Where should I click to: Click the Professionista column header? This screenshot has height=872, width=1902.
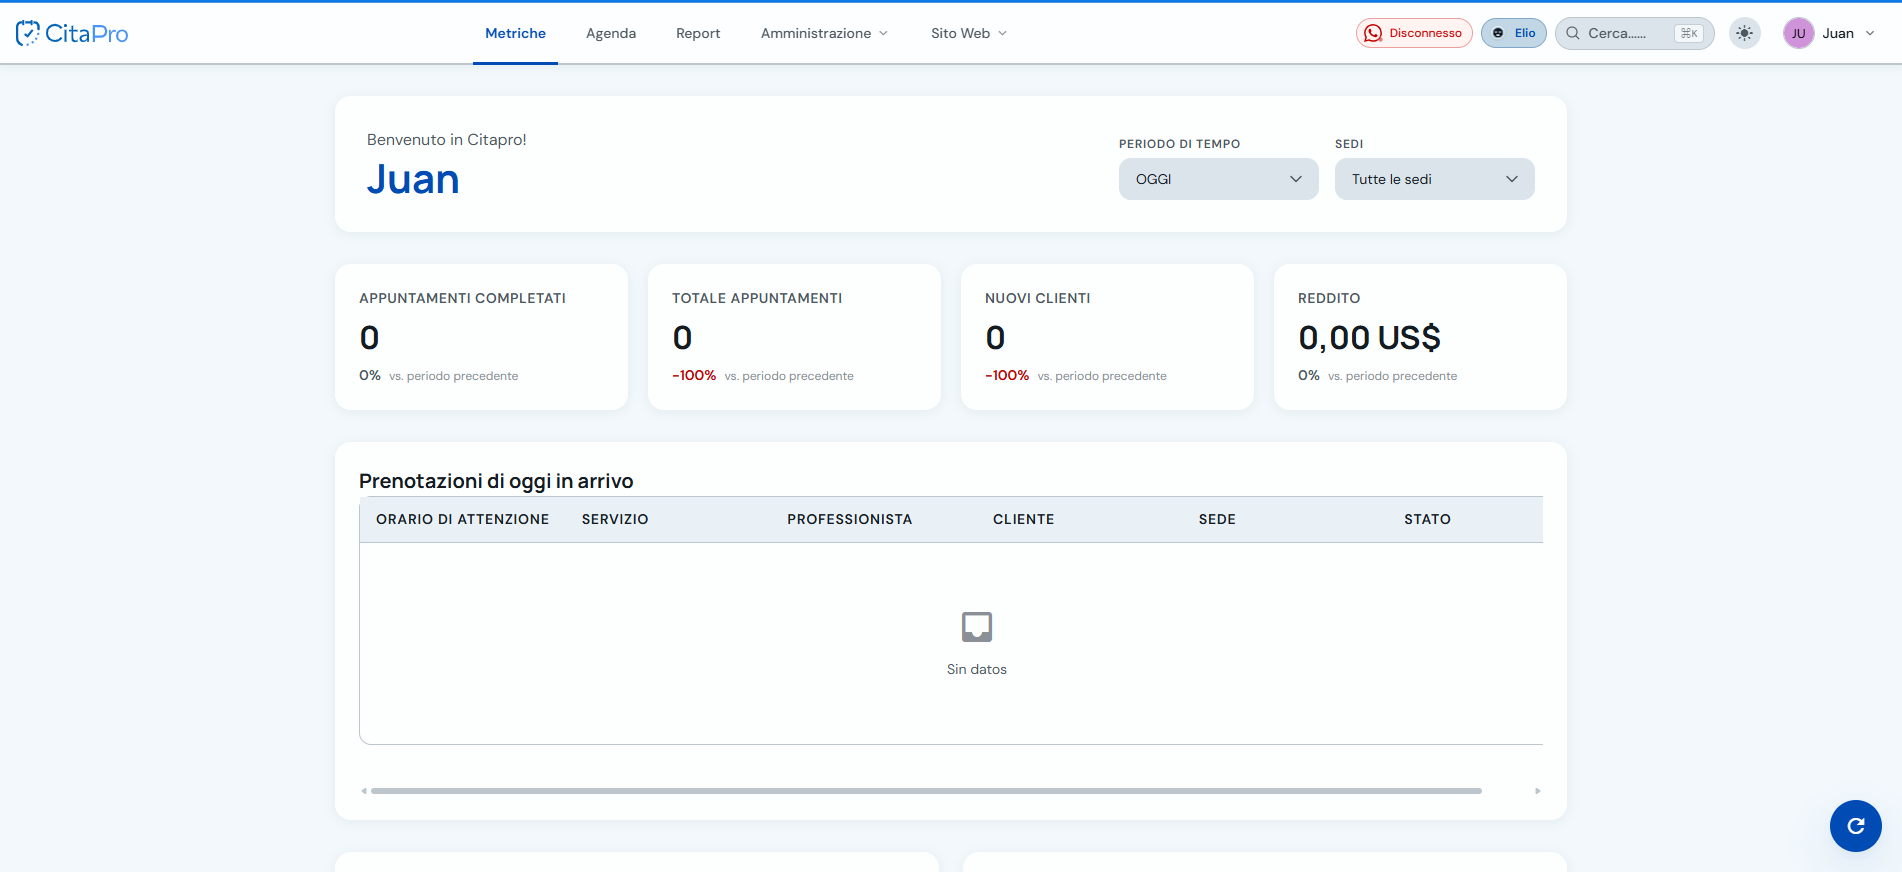[x=849, y=519]
